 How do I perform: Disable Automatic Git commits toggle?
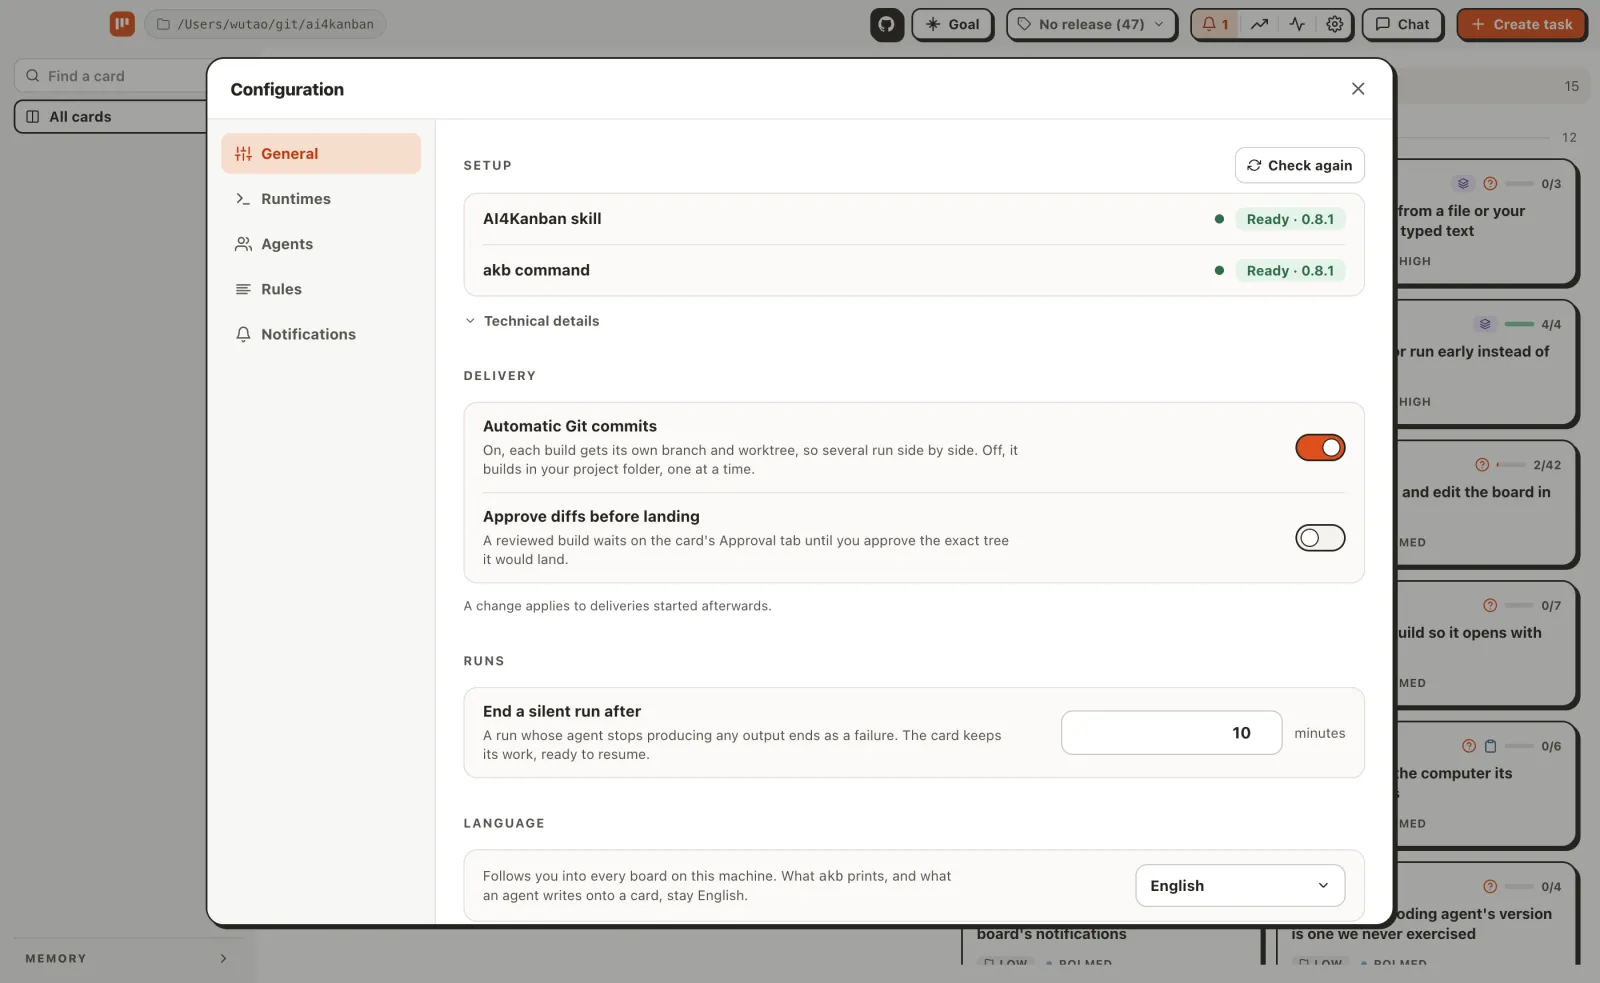pyautogui.click(x=1320, y=448)
